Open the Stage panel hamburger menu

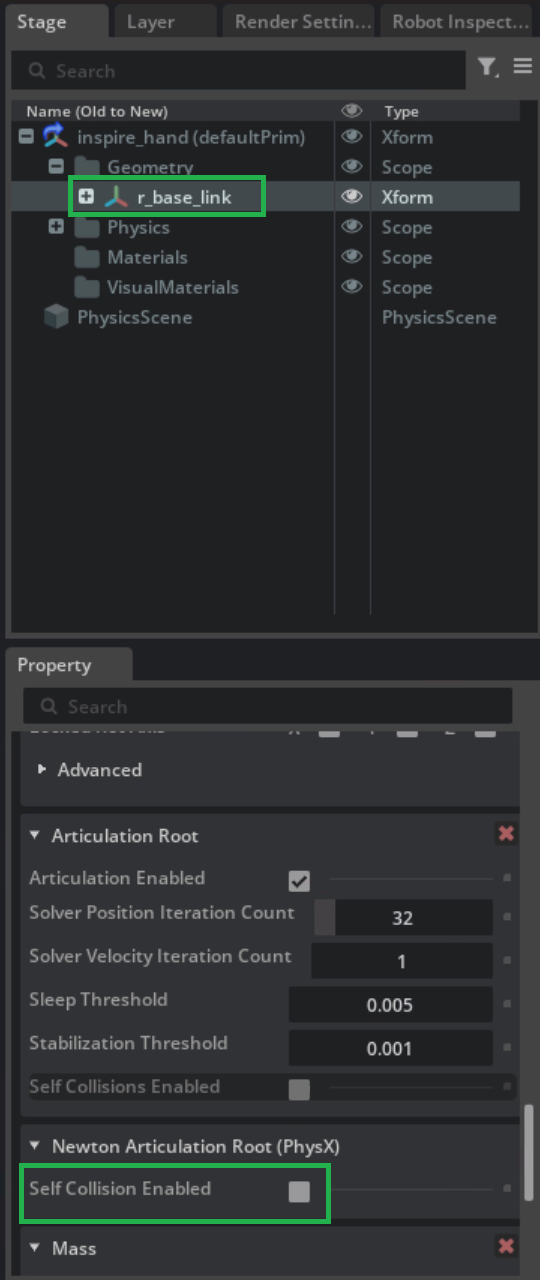click(x=522, y=66)
